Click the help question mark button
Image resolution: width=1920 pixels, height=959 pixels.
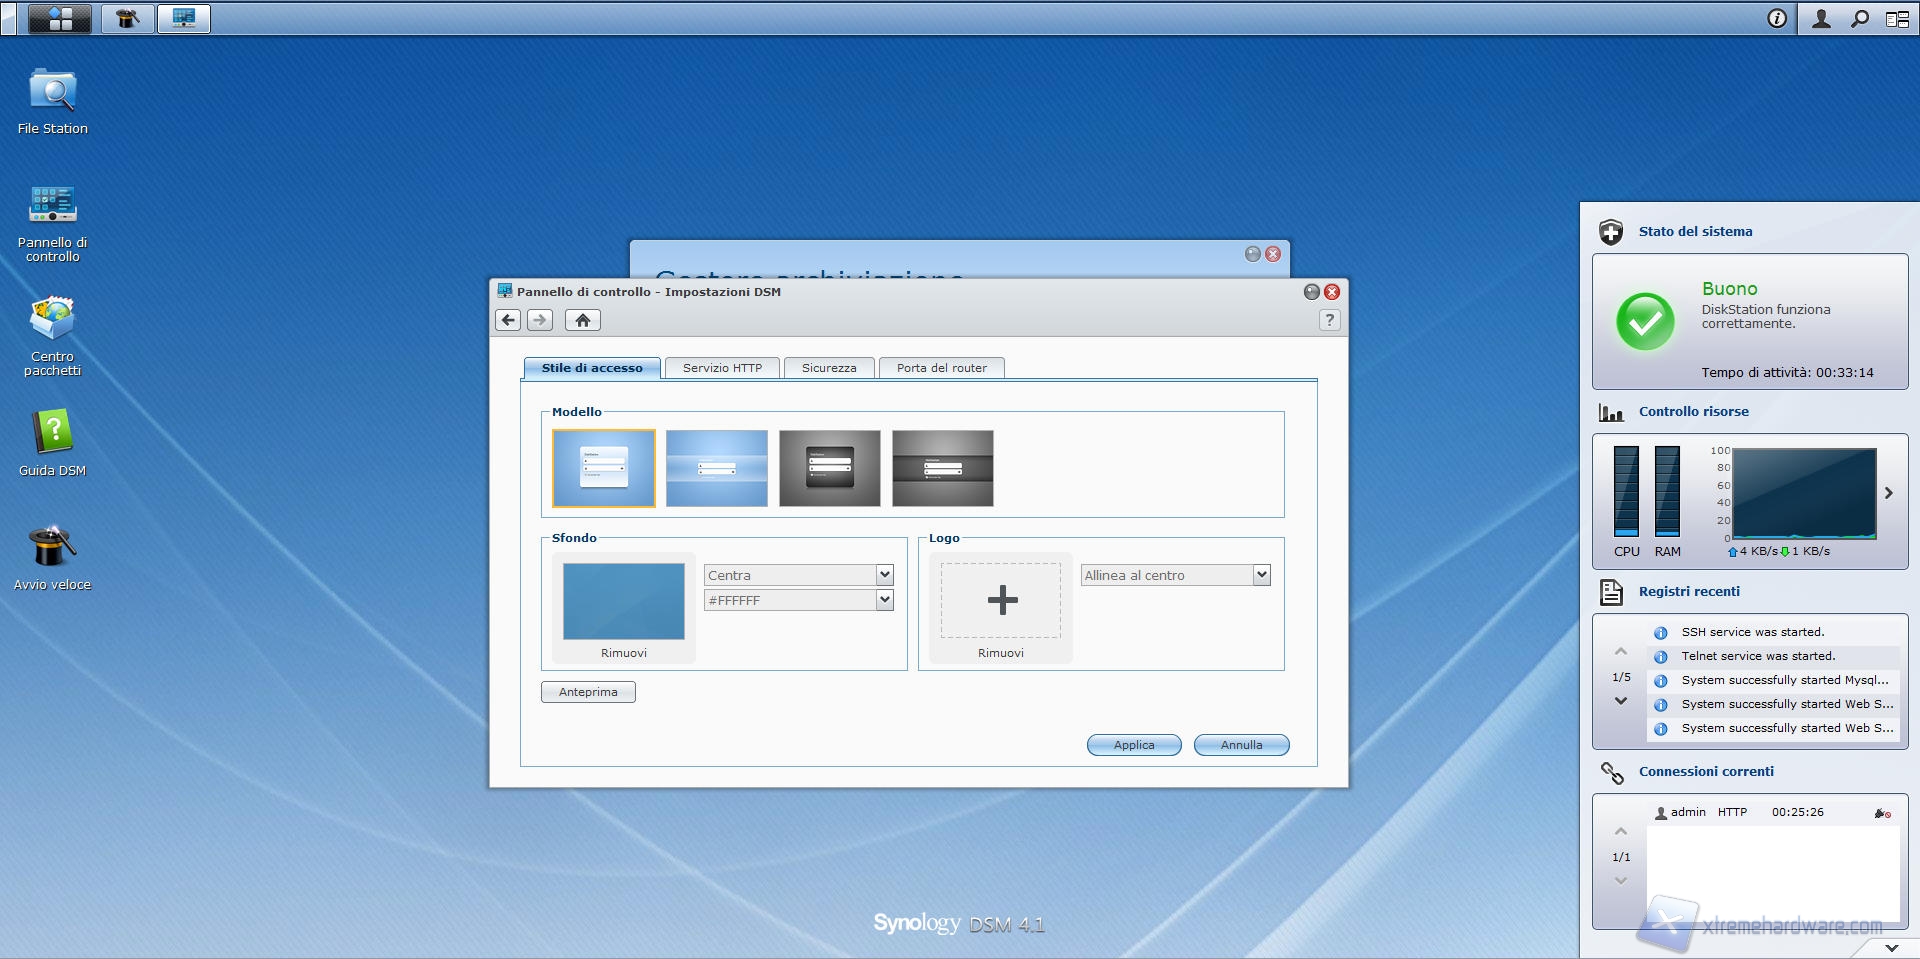click(1329, 320)
